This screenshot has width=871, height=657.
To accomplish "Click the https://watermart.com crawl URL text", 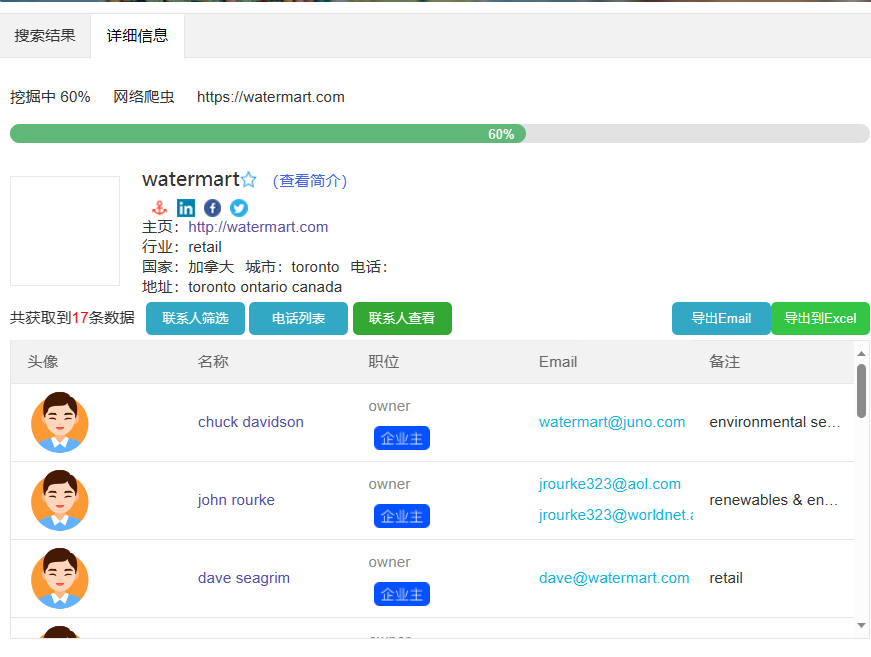I will [271, 97].
